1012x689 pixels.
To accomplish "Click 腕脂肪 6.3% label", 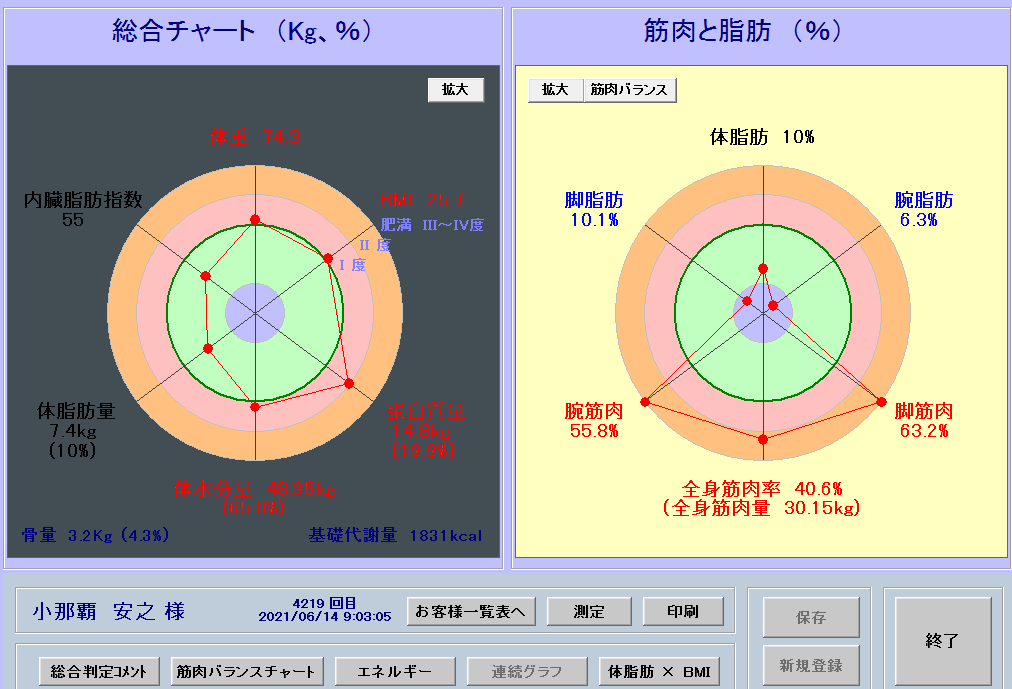I will [924, 210].
